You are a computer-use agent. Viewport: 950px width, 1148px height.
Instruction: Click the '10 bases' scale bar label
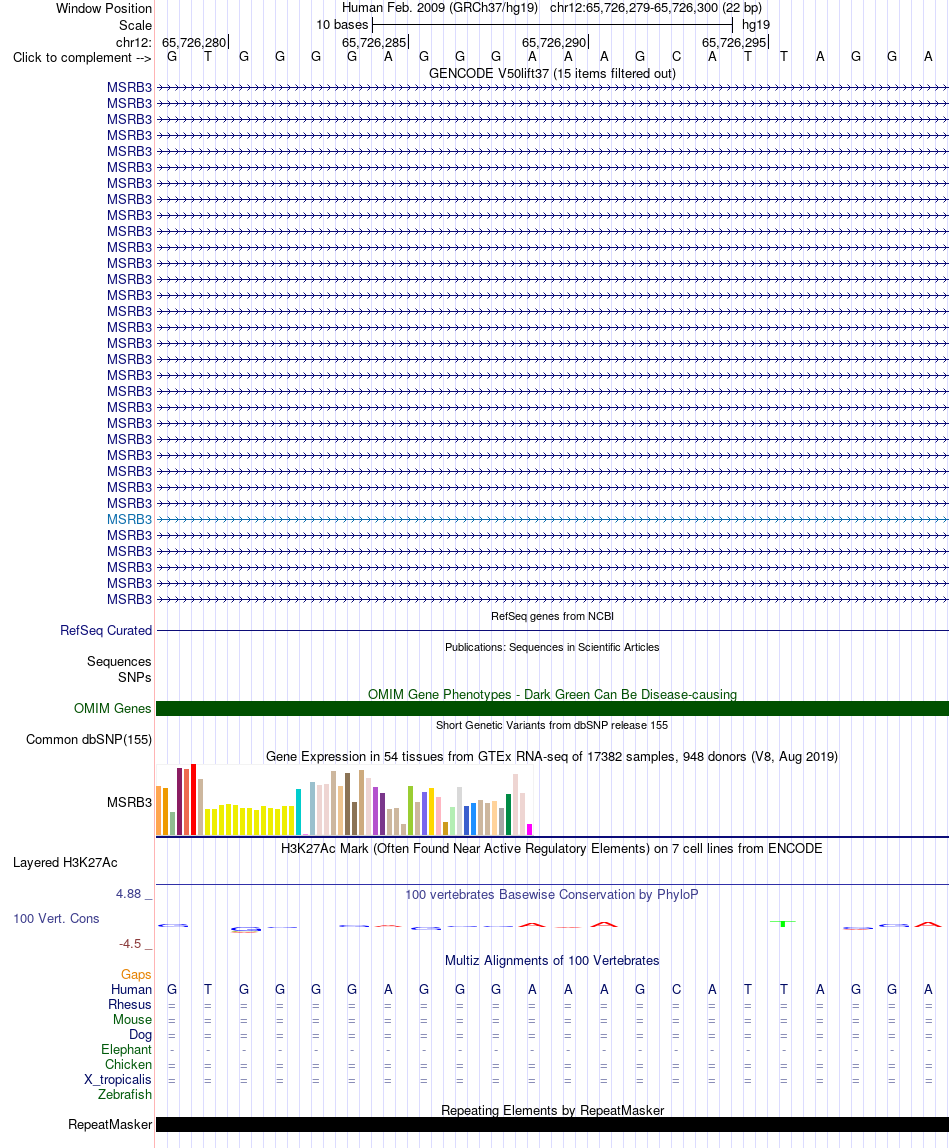tap(342, 24)
